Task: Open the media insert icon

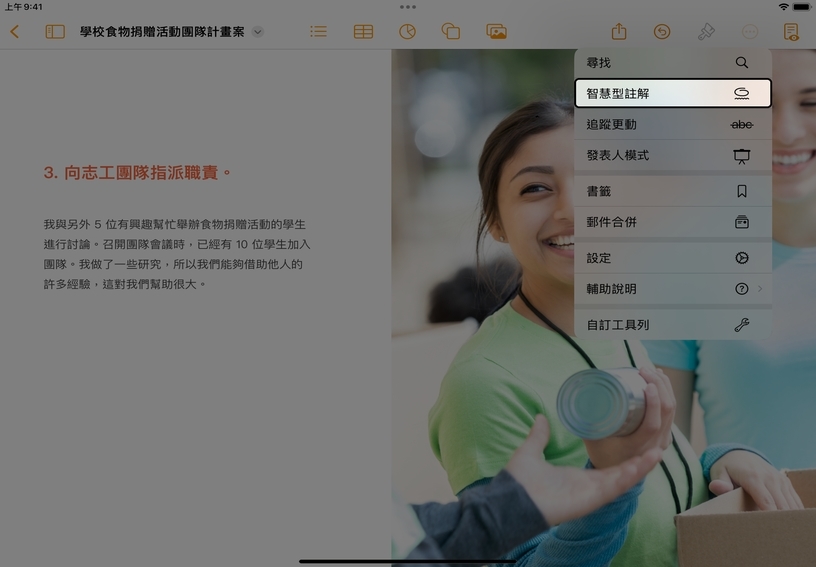Action: tap(496, 32)
